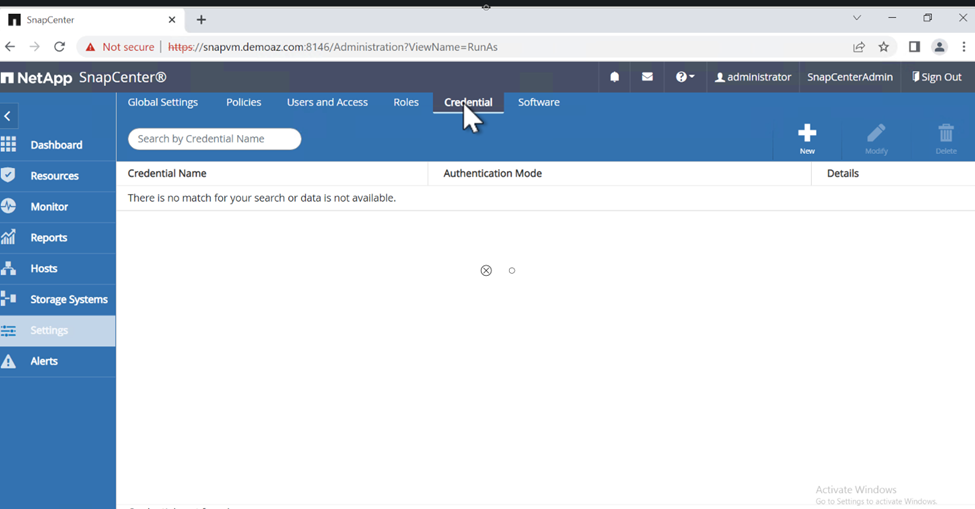Screen dimensions: 975x509
Task: Open a new browser tab
Action: pos(201,20)
